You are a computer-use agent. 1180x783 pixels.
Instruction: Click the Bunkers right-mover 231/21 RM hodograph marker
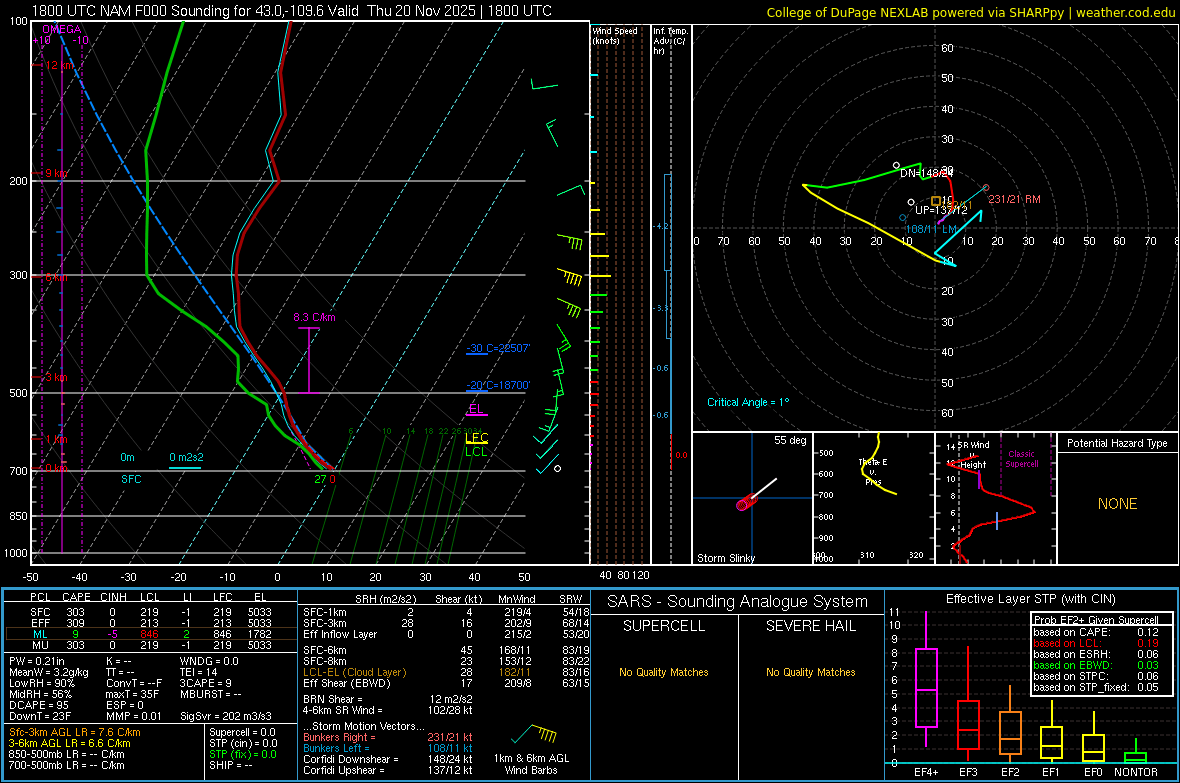pyautogui.click(x=986, y=188)
